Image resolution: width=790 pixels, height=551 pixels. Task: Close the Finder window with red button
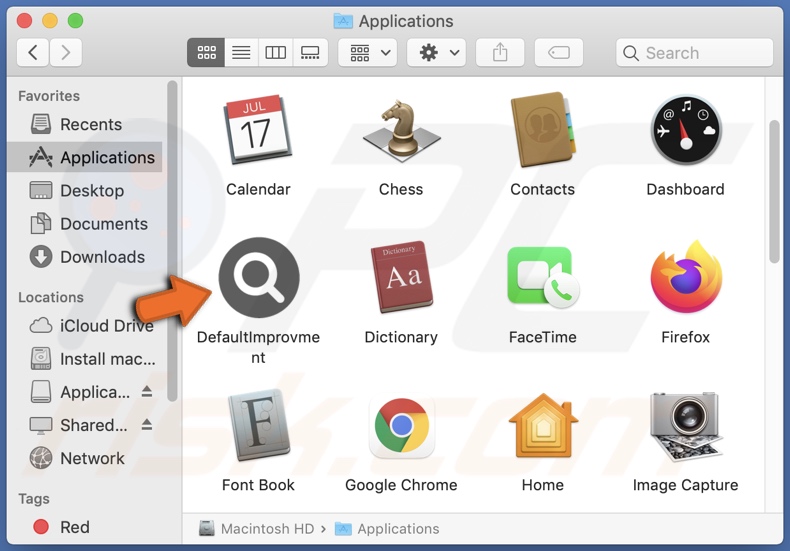pyautogui.click(x=24, y=21)
